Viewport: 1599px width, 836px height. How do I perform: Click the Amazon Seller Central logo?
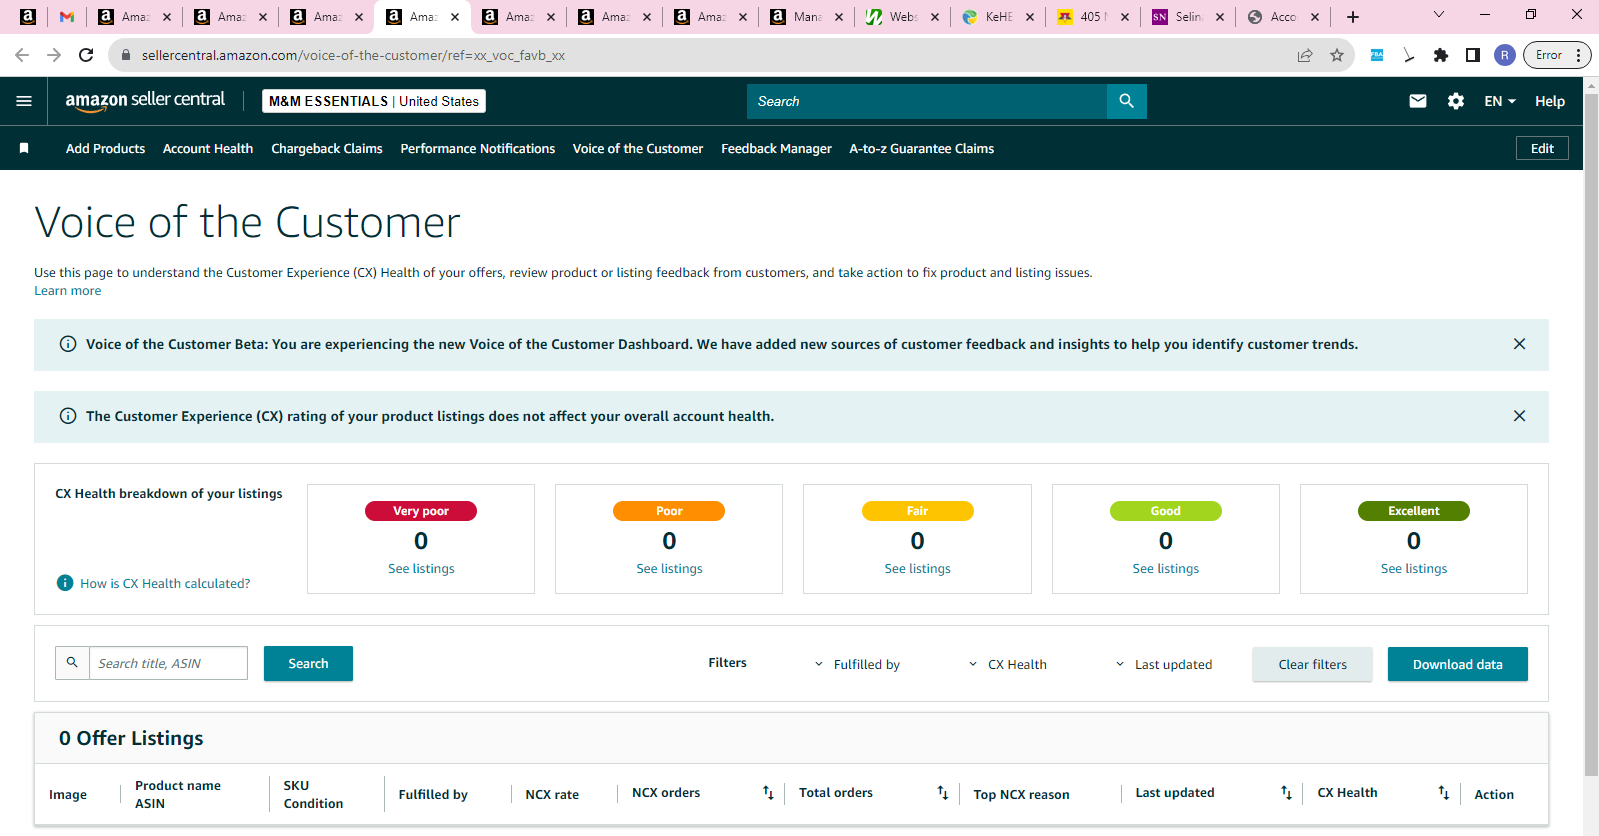(x=145, y=100)
